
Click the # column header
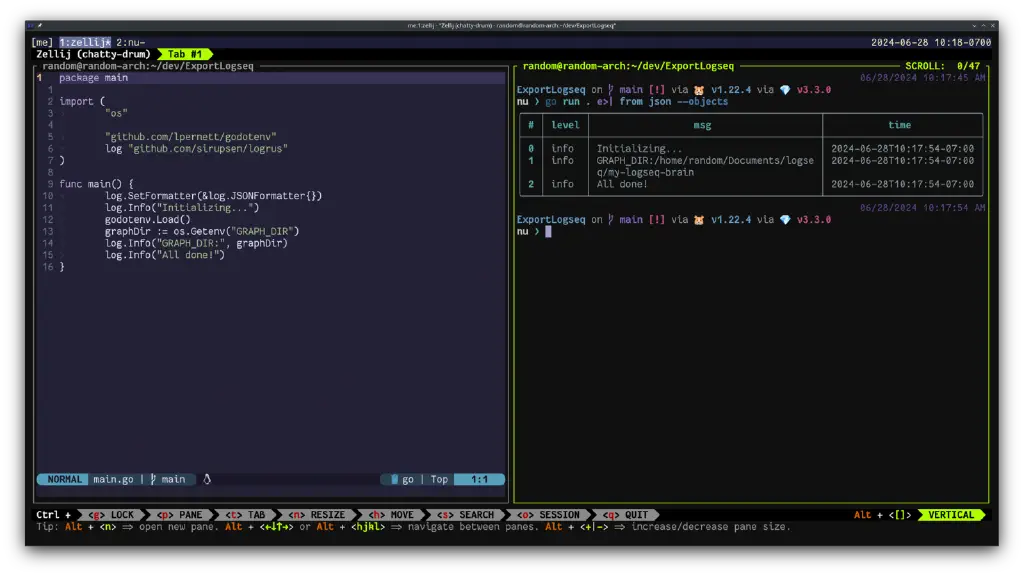click(x=531, y=125)
